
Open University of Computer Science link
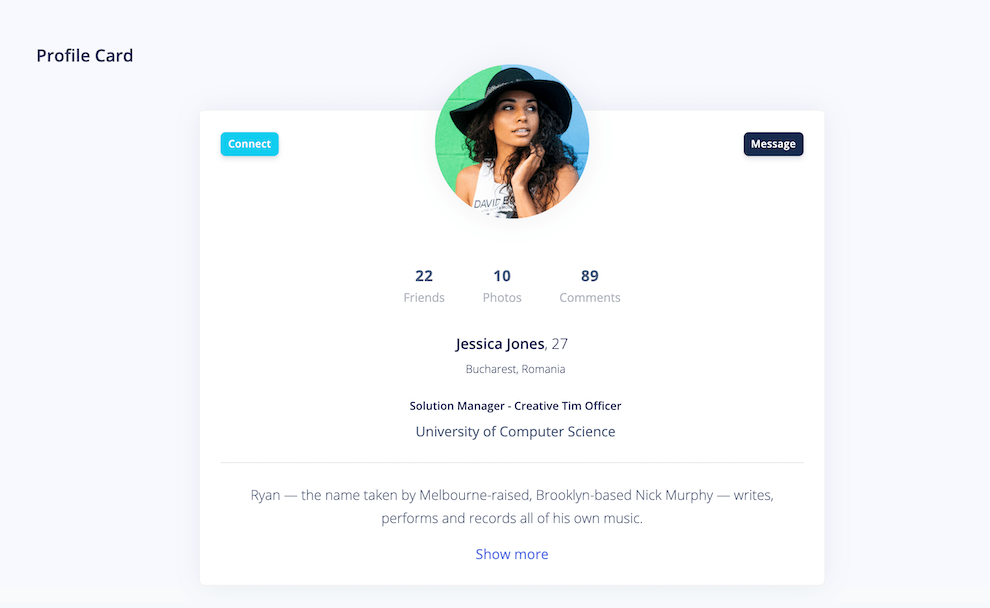515,431
